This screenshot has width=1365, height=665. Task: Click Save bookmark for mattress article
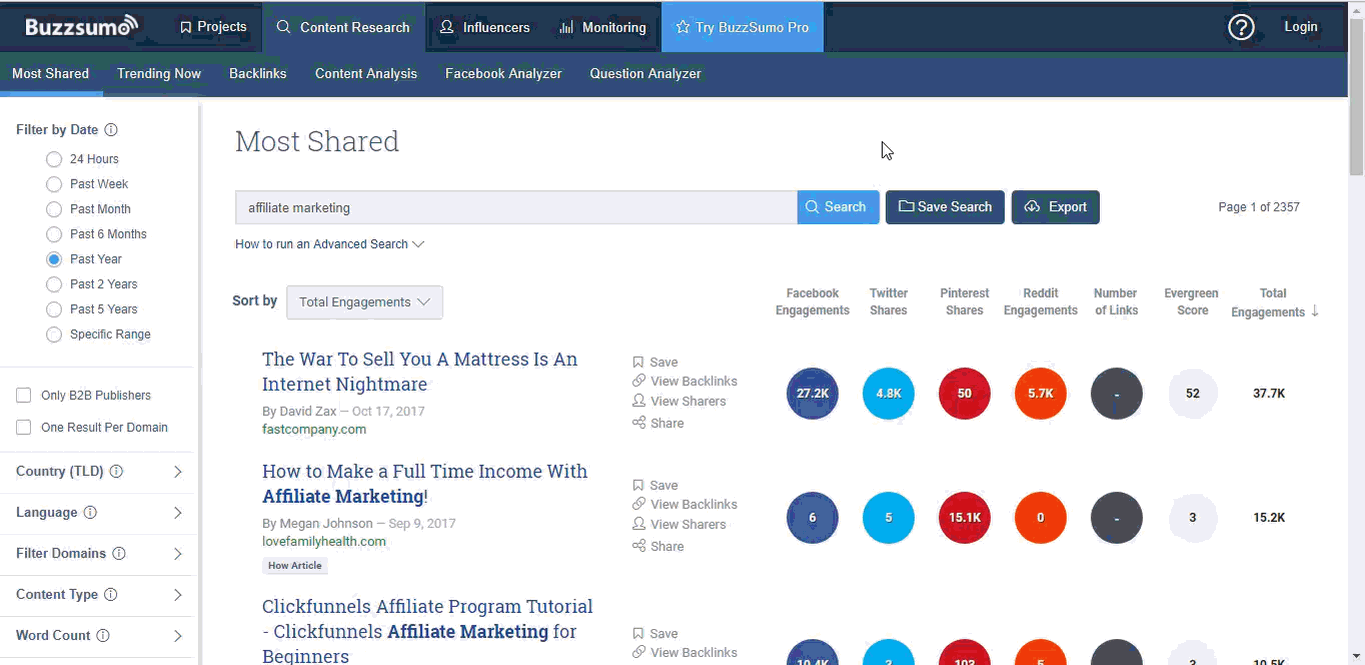655,362
